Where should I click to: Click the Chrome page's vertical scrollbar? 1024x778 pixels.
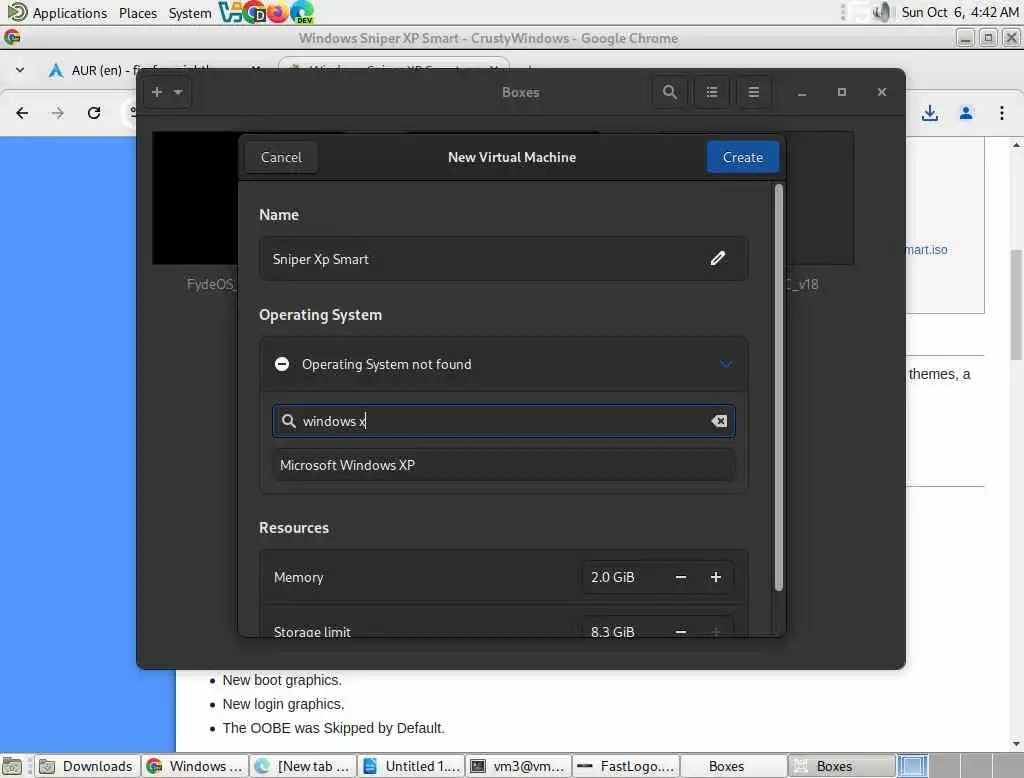[1016, 304]
